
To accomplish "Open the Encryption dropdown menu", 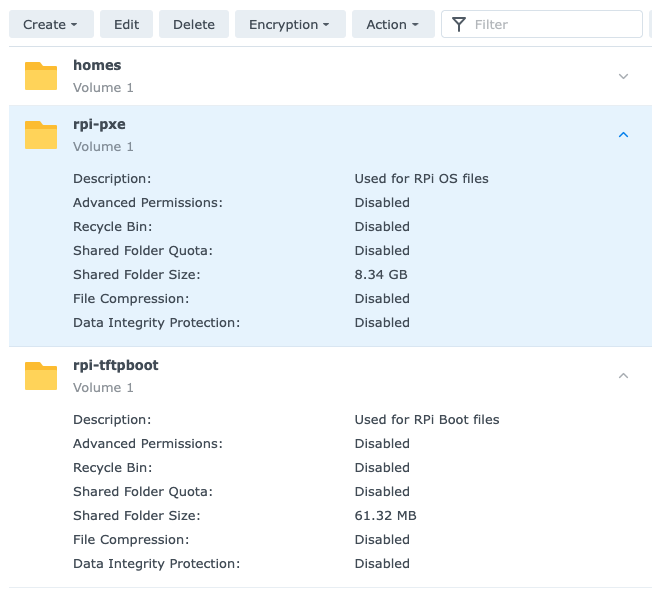I will coord(290,25).
